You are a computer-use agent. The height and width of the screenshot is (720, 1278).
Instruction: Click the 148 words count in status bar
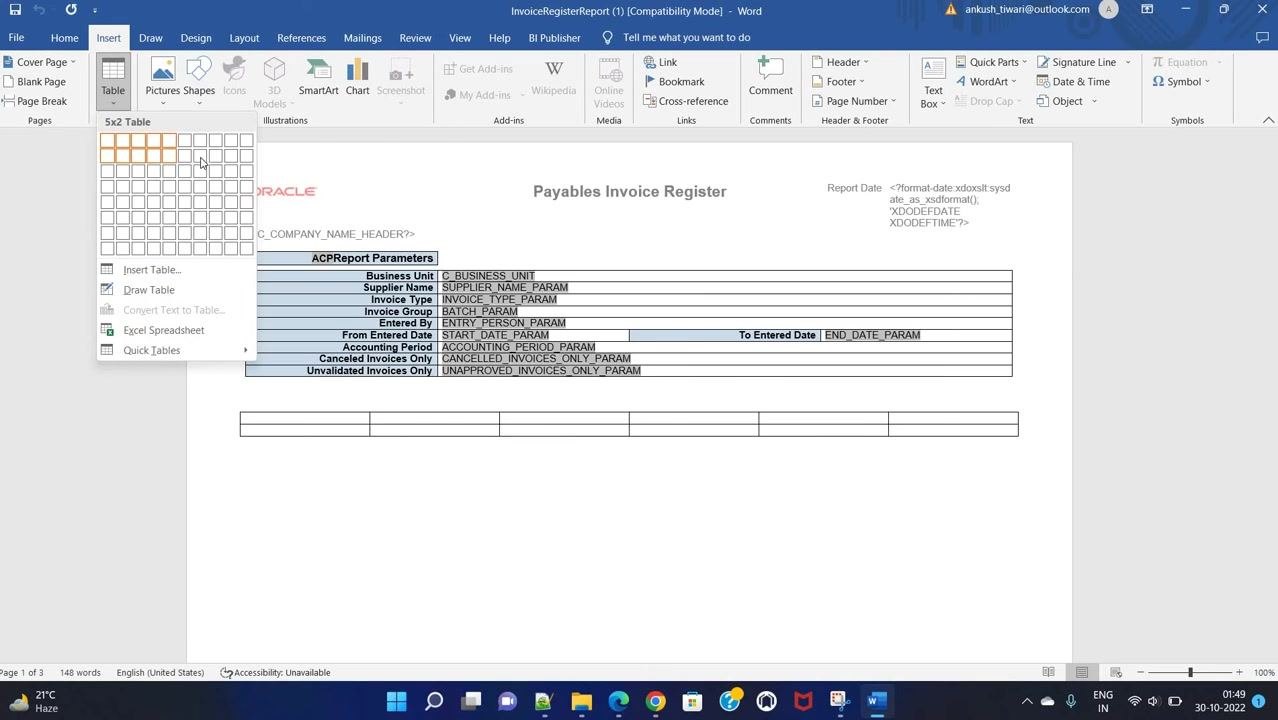(x=80, y=673)
